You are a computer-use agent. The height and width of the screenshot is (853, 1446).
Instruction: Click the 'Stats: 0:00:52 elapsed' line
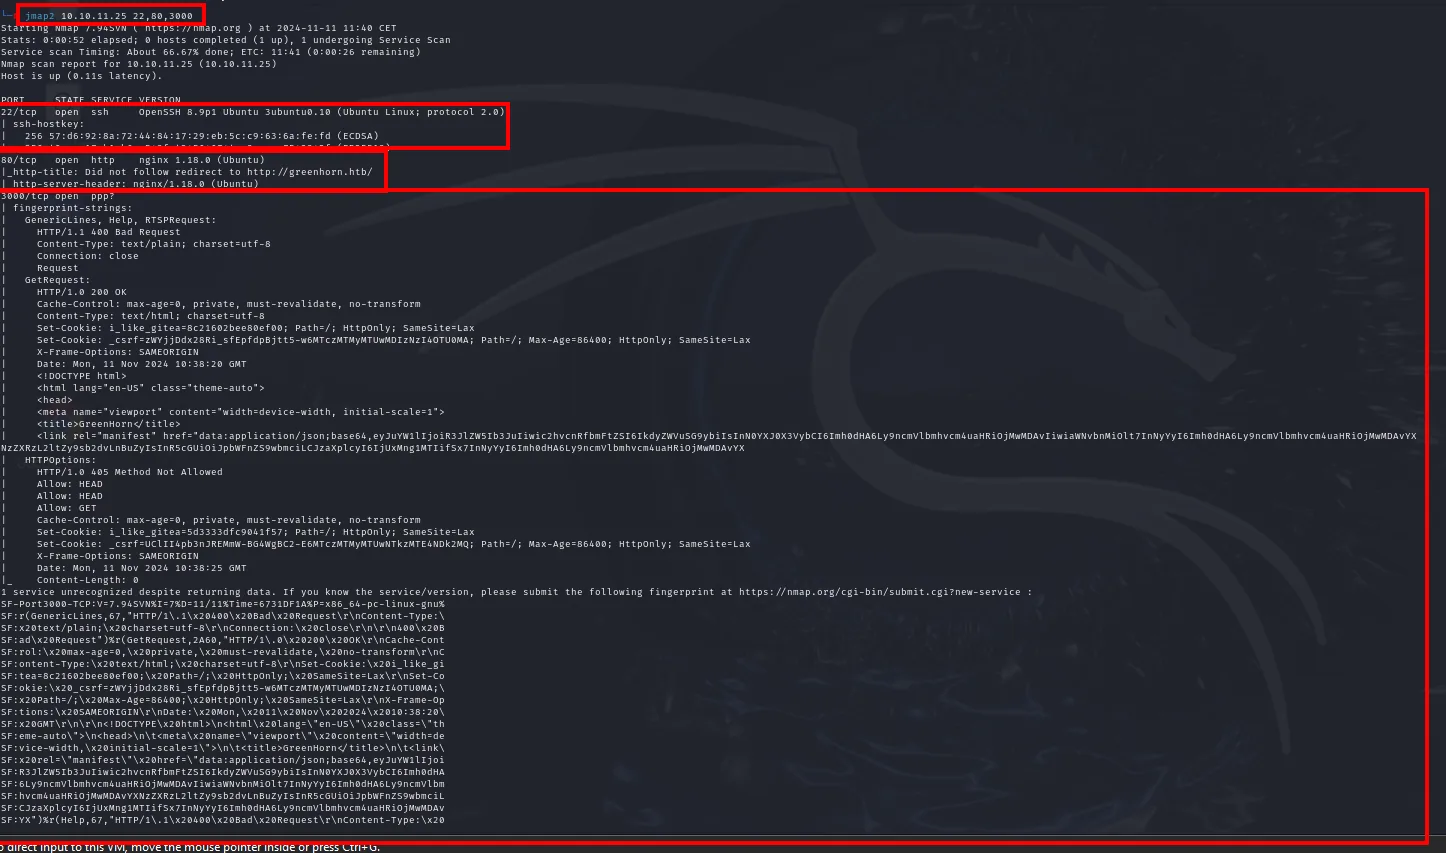[x=226, y=40]
